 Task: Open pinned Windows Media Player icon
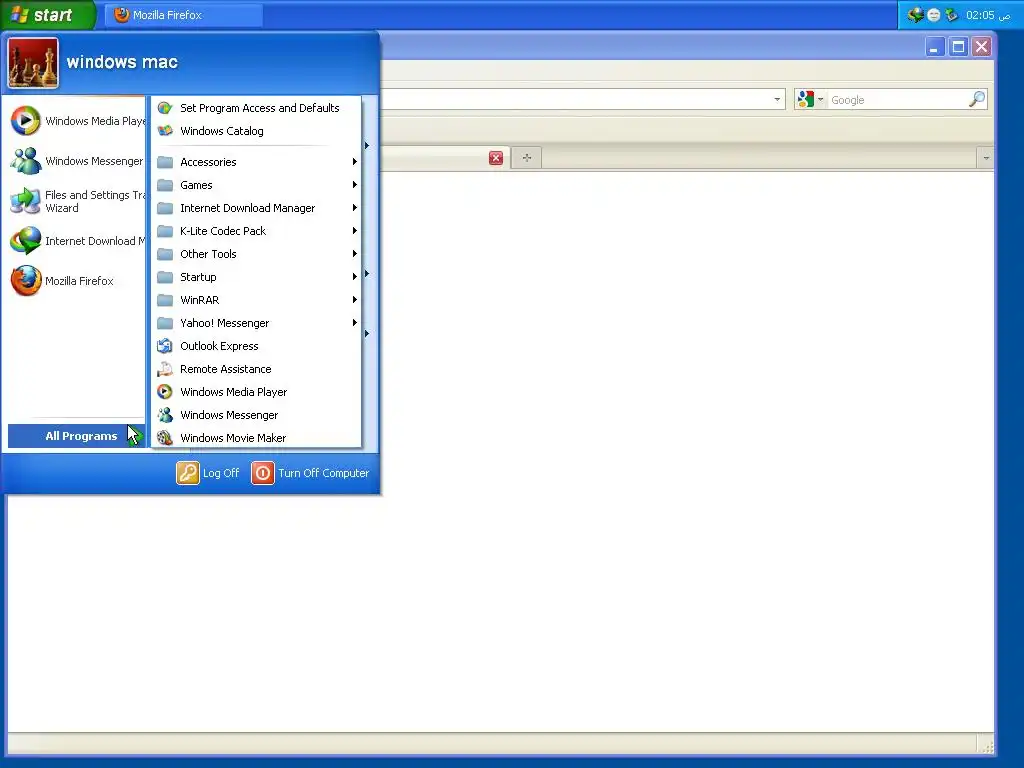point(25,121)
